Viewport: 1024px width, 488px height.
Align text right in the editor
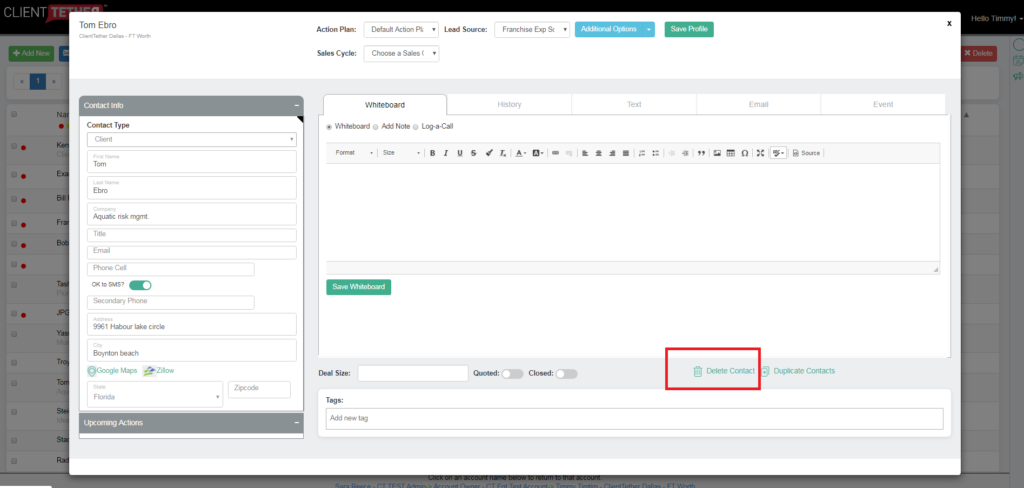pos(612,153)
